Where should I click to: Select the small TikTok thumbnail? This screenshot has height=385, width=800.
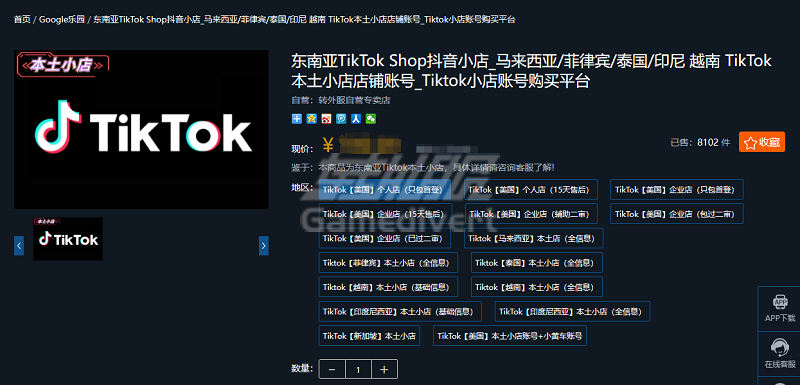(x=68, y=239)
